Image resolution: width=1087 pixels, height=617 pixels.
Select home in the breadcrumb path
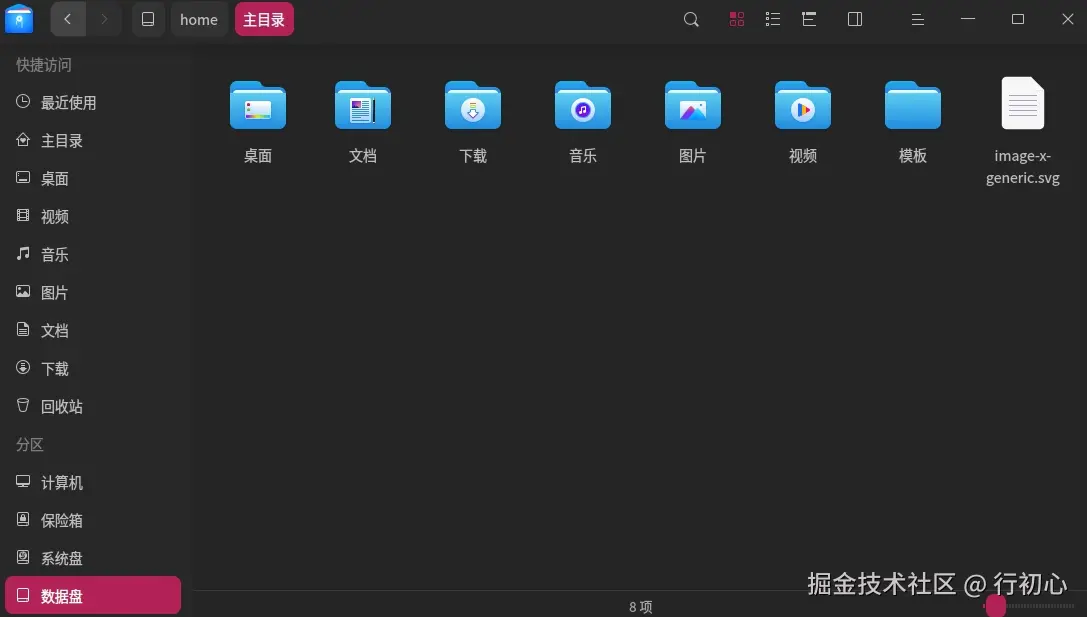click(x=198, y=19)
